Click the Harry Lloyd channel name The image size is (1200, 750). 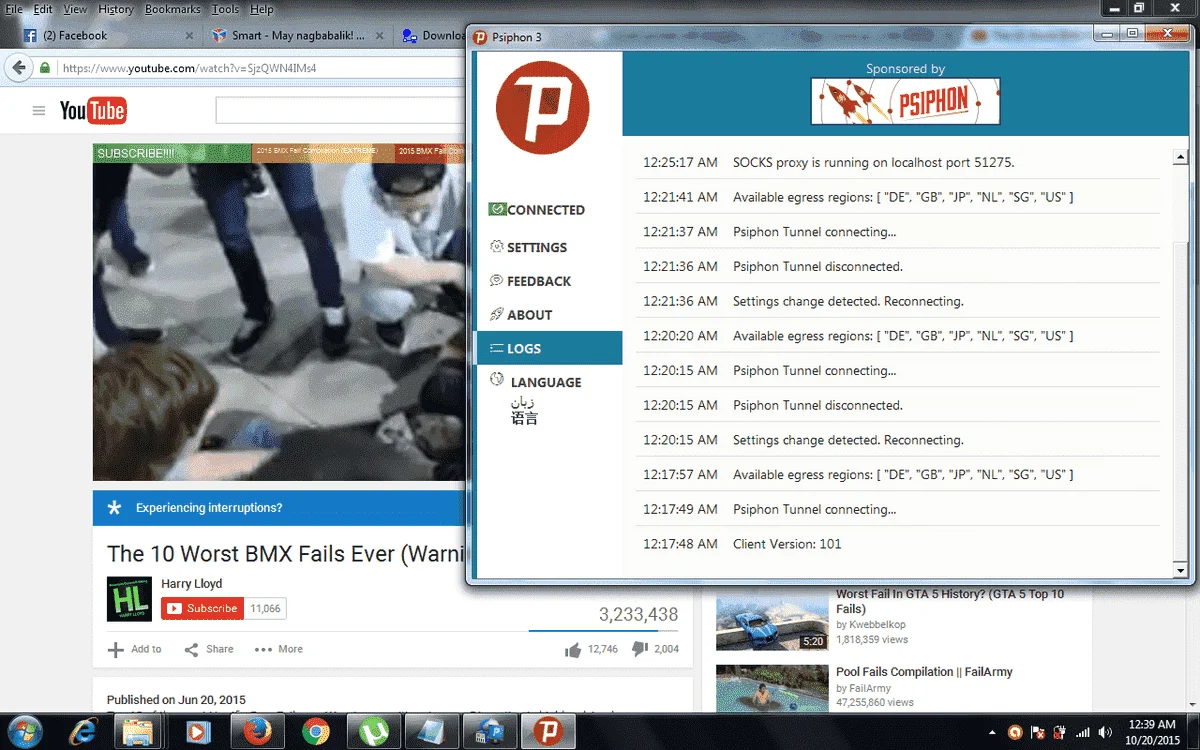192,583
